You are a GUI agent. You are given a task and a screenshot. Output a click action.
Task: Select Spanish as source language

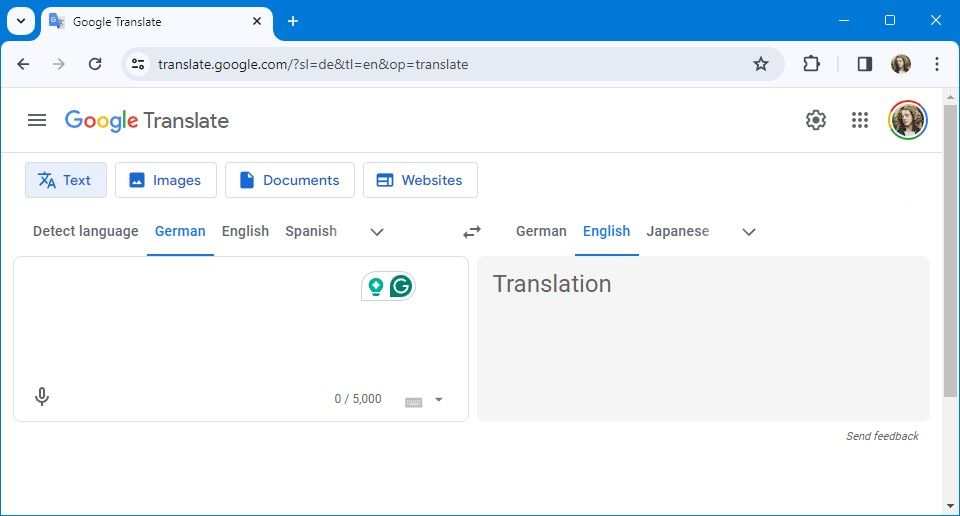coord(311,231)
